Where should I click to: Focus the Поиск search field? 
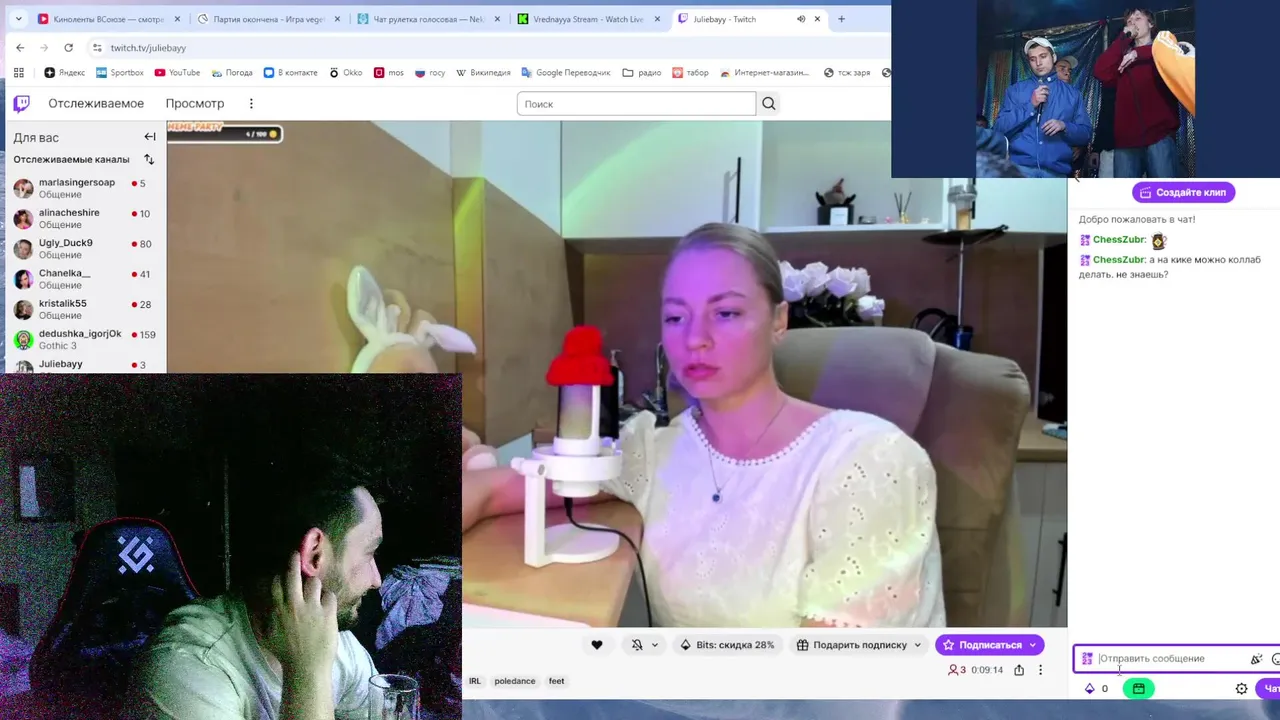(x=636, y=103)
